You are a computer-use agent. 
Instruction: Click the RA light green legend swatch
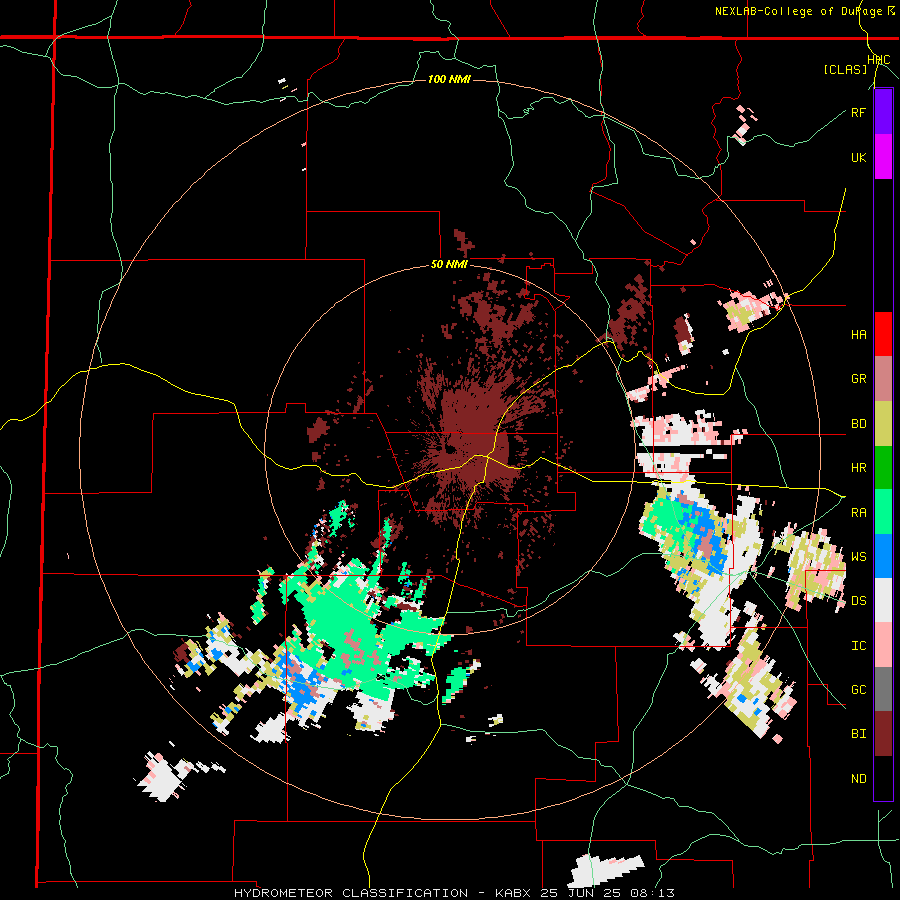click(883, 512)
